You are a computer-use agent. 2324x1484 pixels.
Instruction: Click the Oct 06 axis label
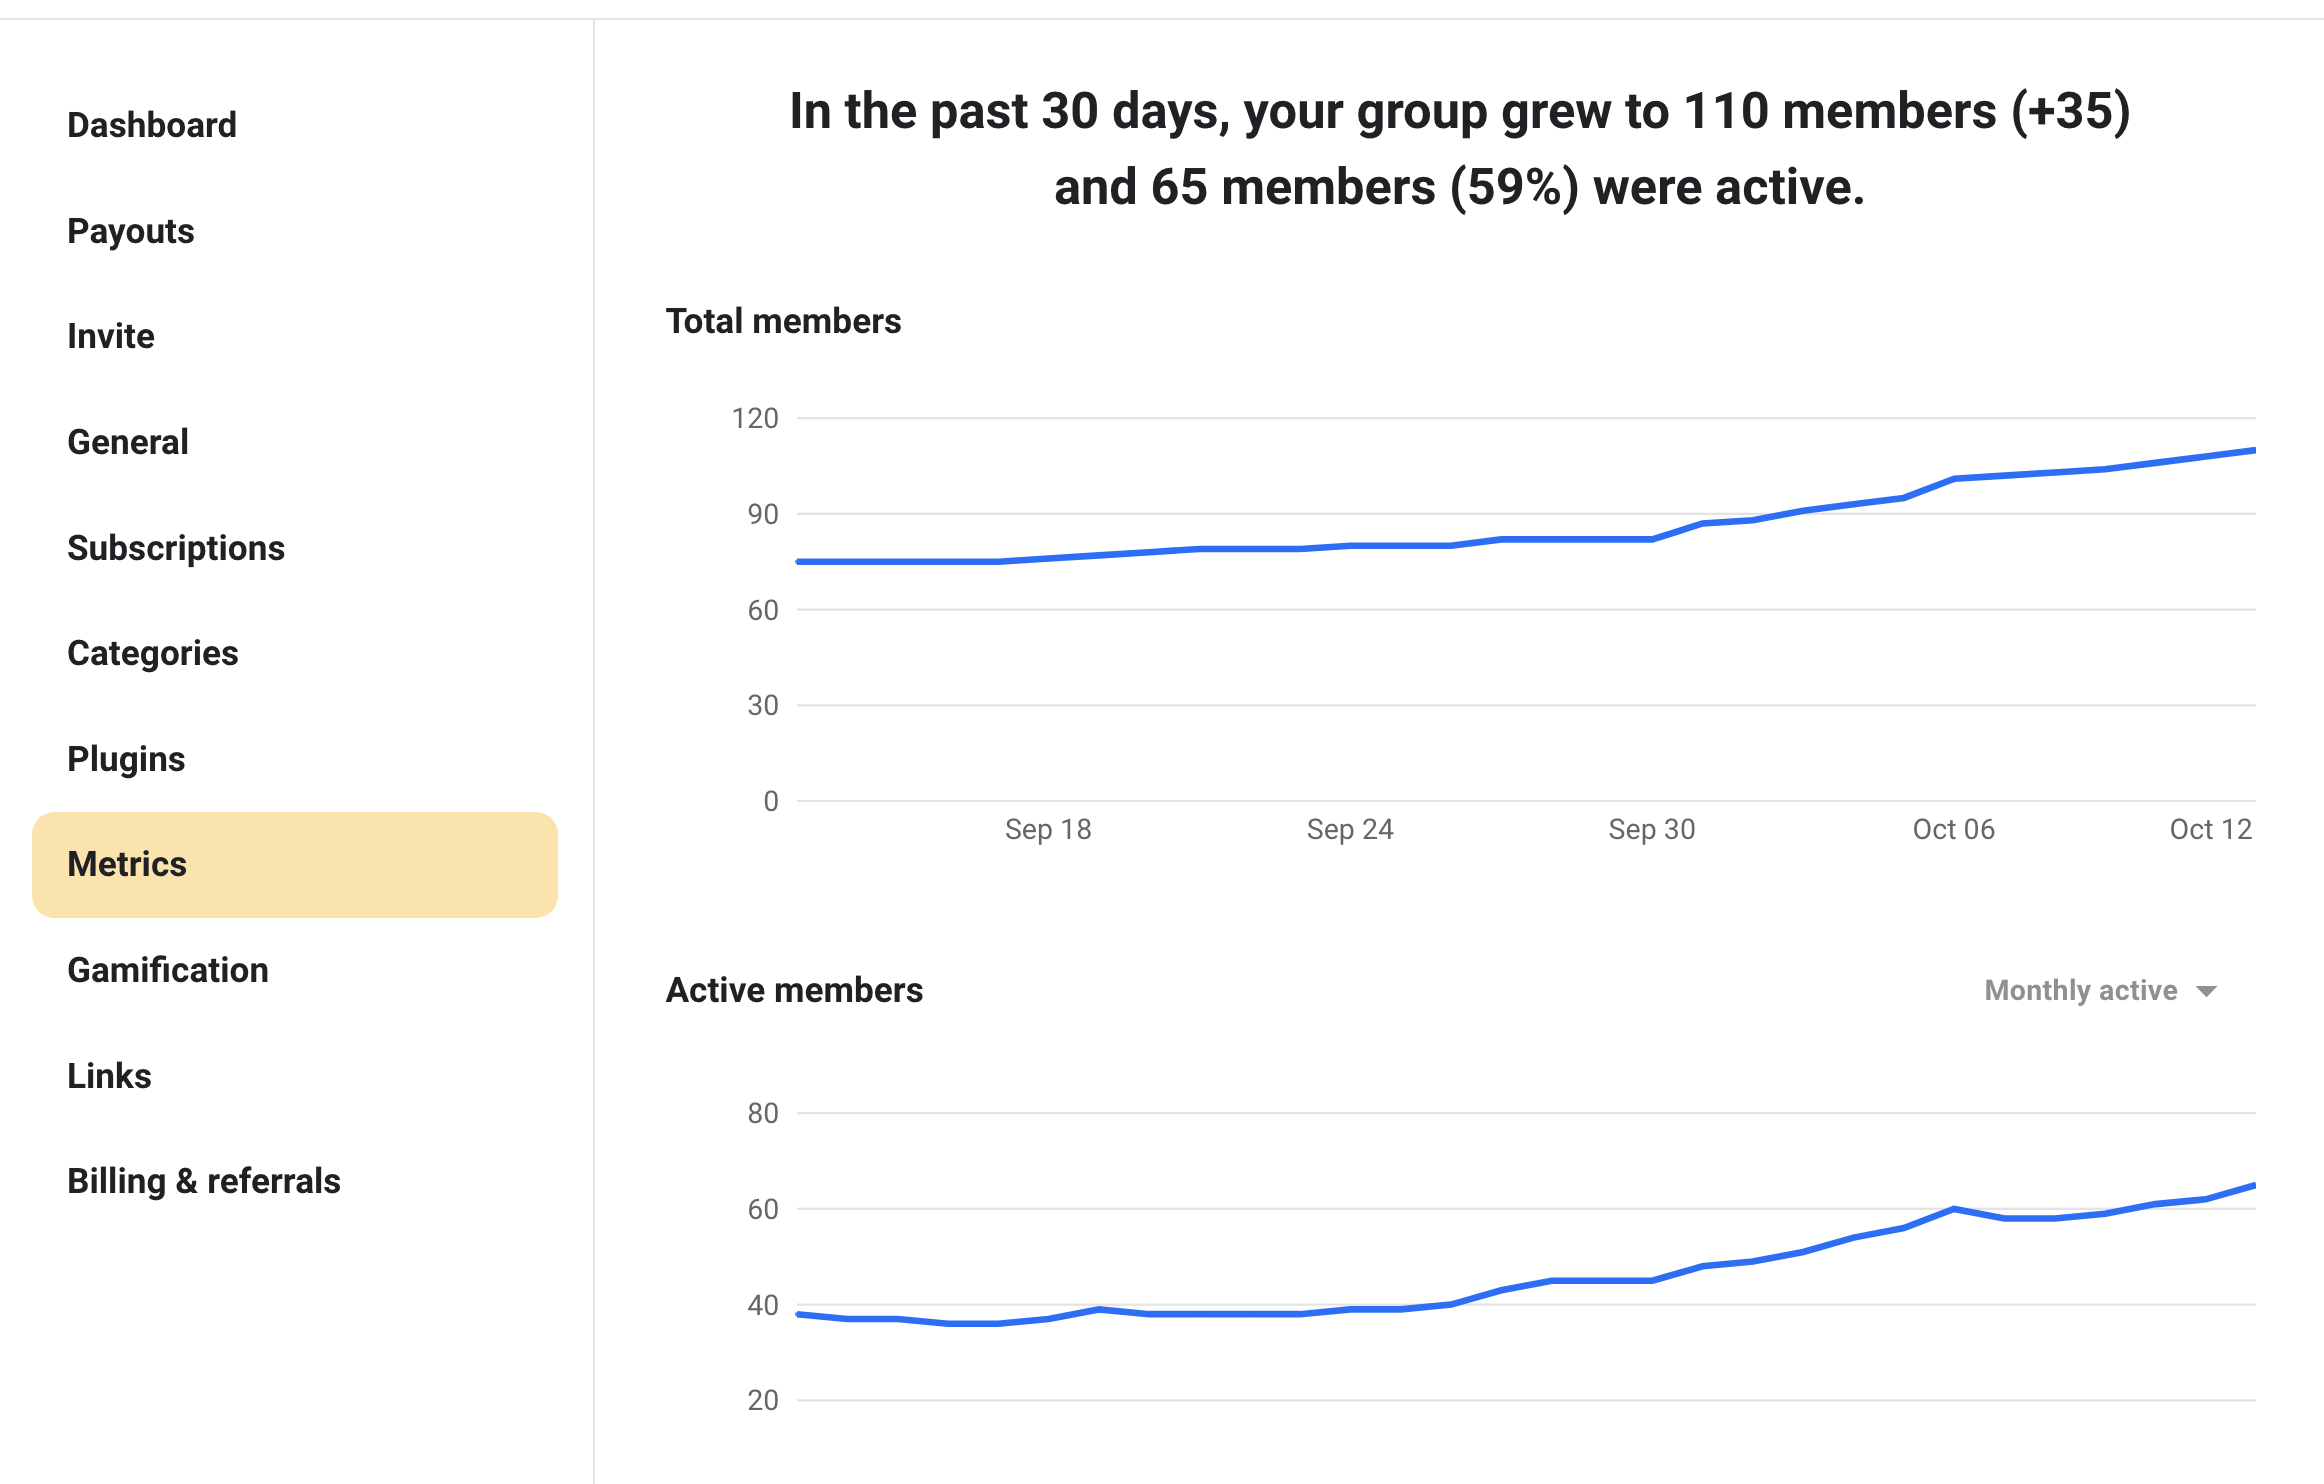pos(1952,829)
